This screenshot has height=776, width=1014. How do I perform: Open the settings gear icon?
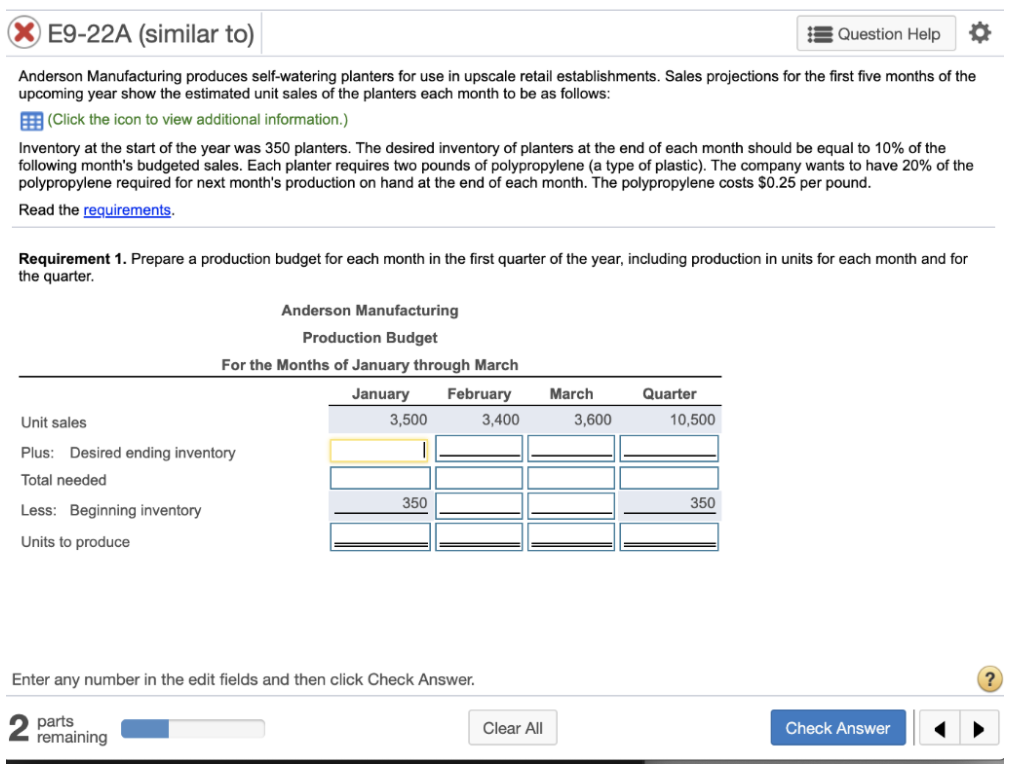pyautogui.click(x=980, y=32)
